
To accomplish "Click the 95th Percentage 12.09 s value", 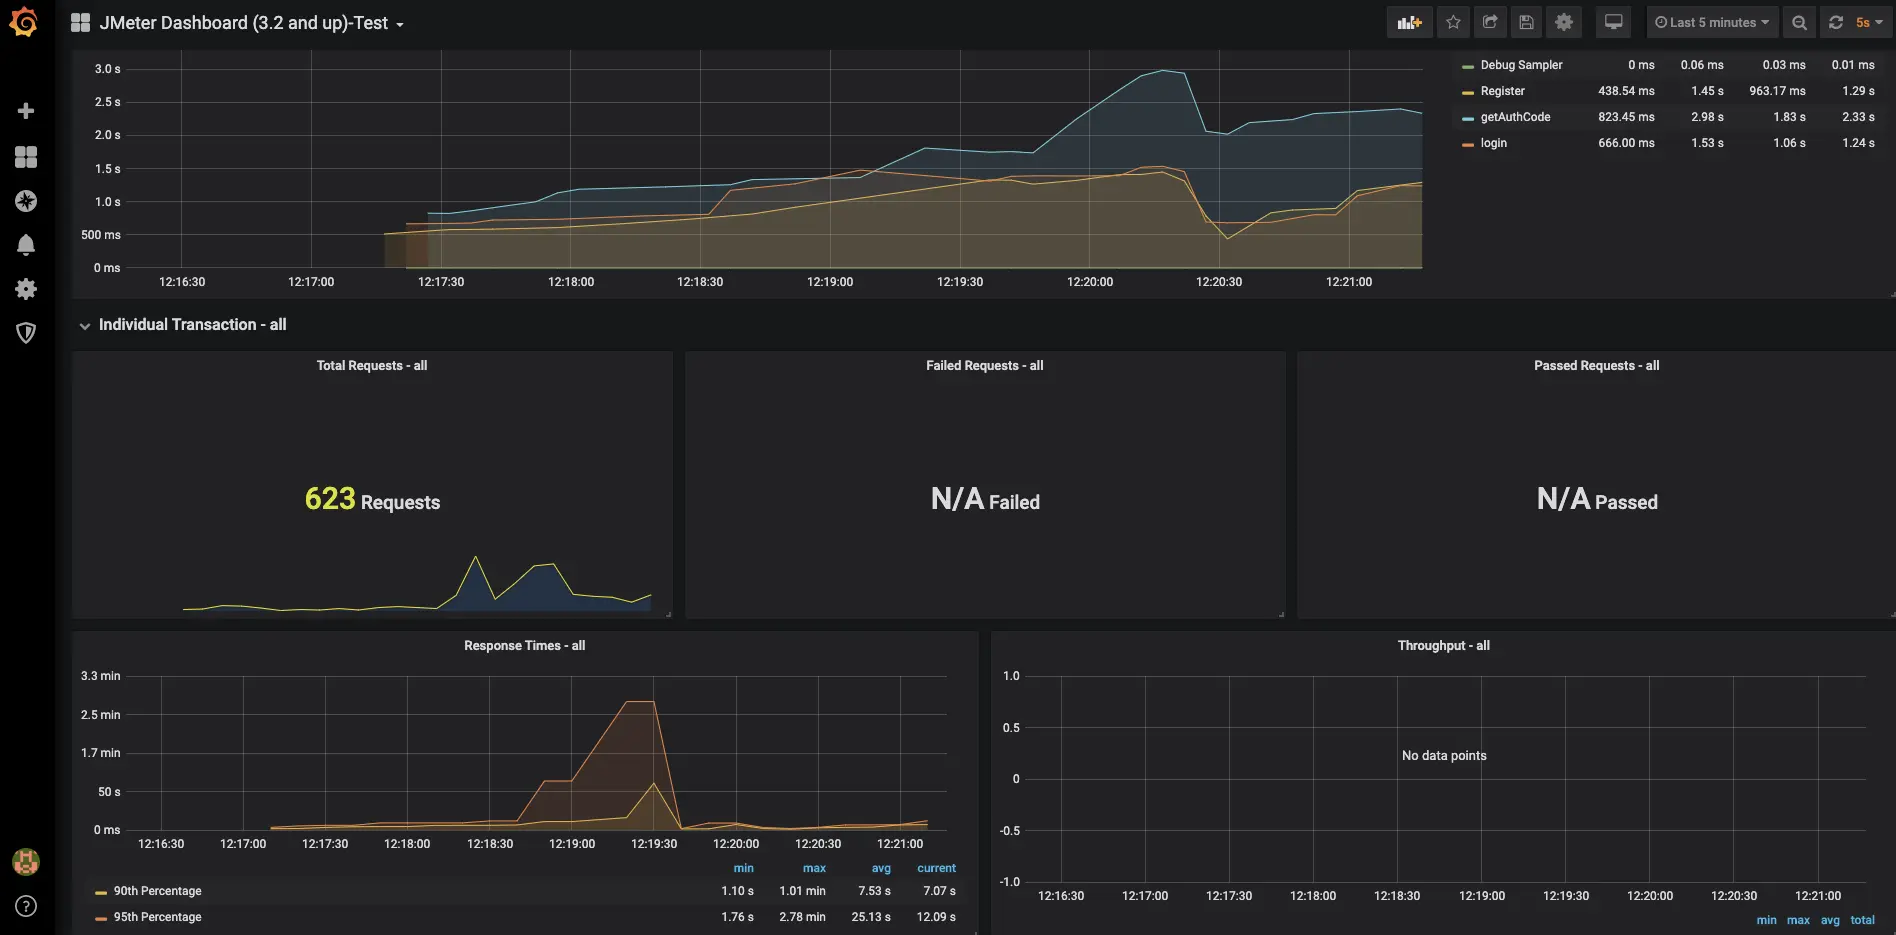I will tap(936, 917).
